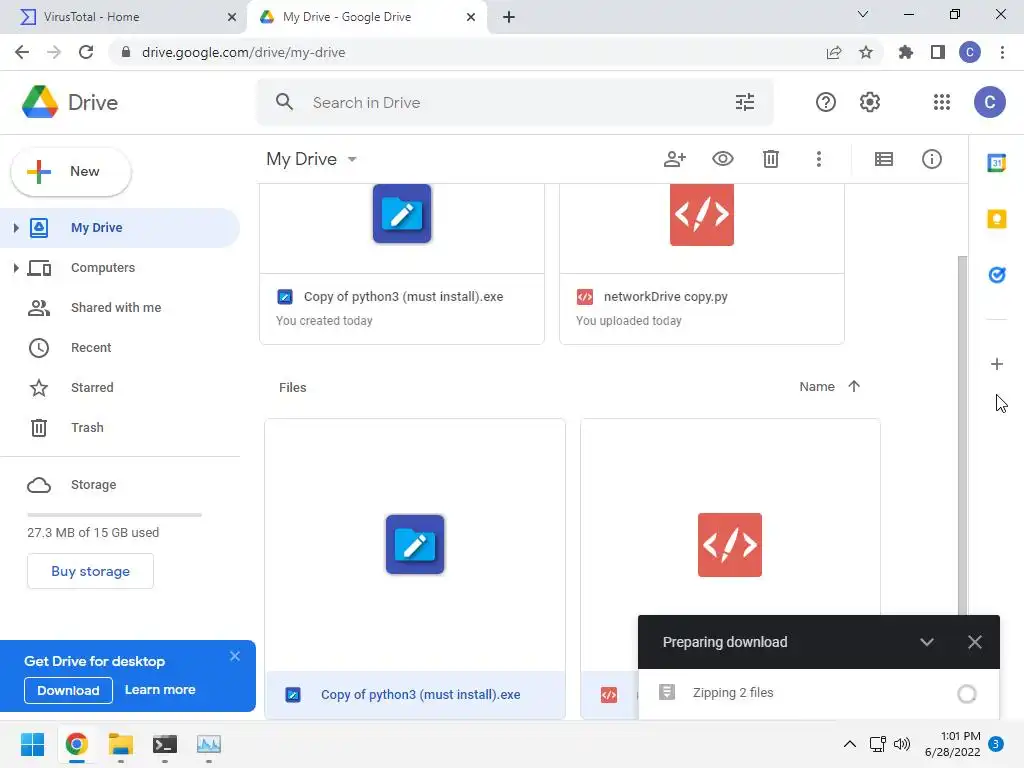Image resolution: width=1024 pixels, height=768 pixels.
Task: Open File Explorer from taskbar
Action: [x=120, y=744]
